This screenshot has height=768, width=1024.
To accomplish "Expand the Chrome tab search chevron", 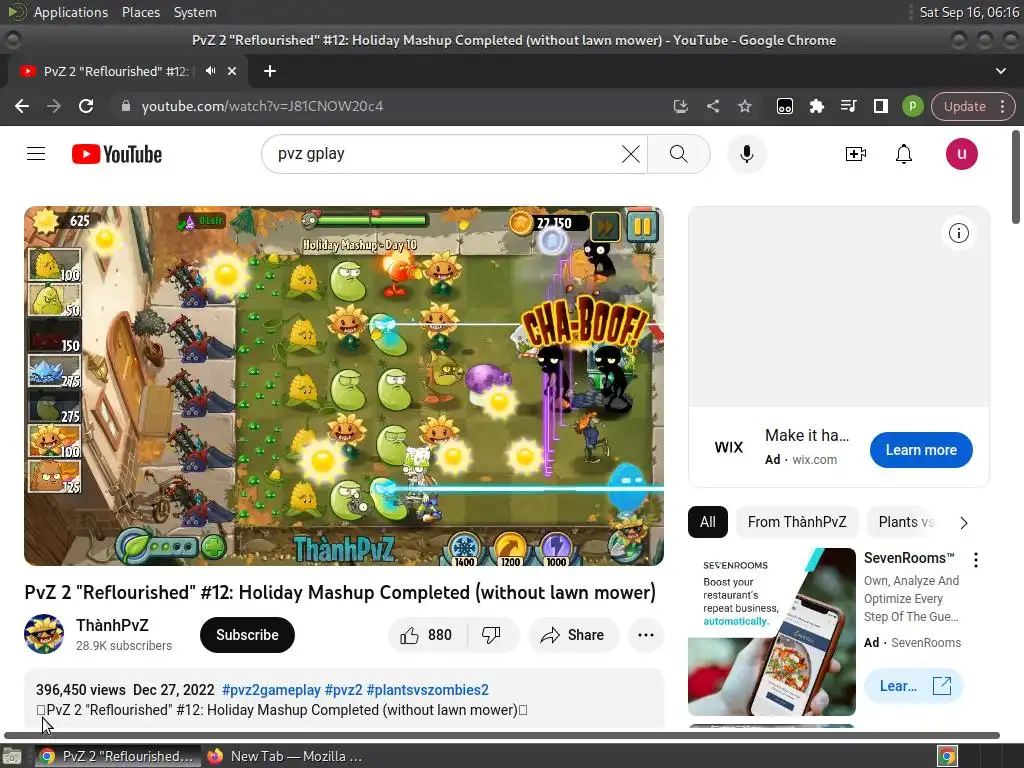I will 1000,71.
